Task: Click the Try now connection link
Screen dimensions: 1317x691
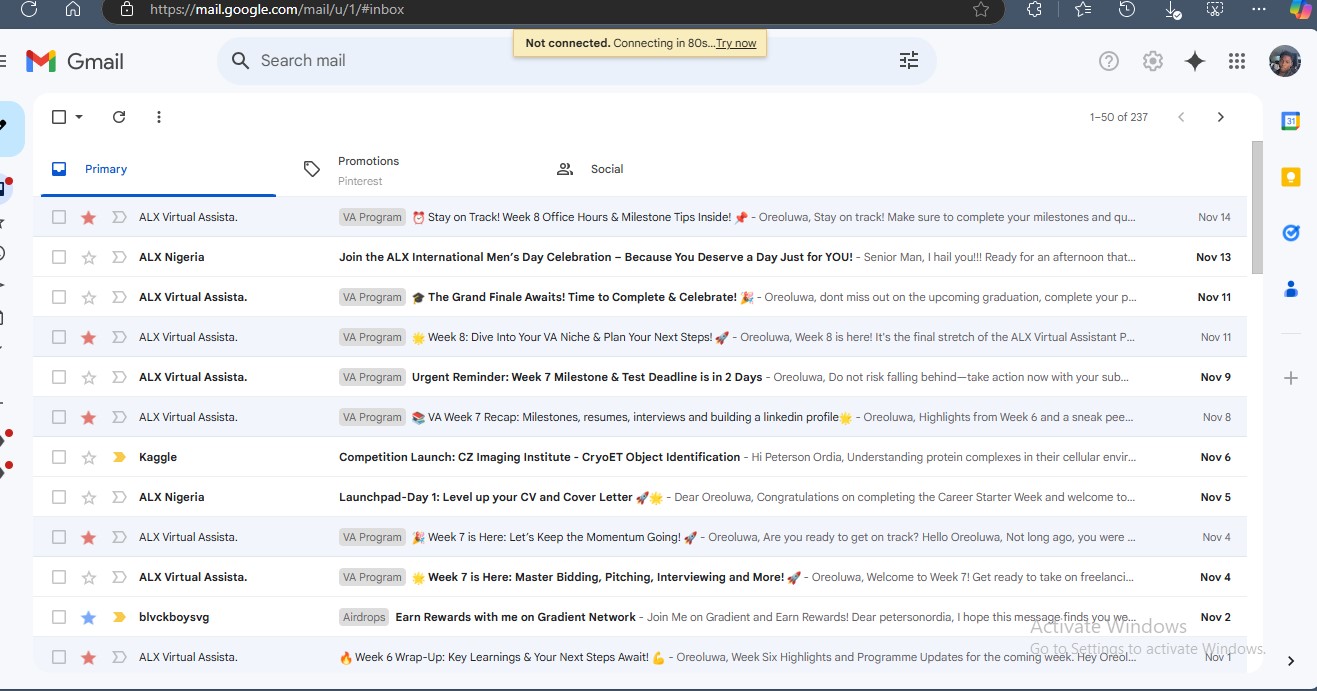Action: pyautogui.click(x=736, y=44)
